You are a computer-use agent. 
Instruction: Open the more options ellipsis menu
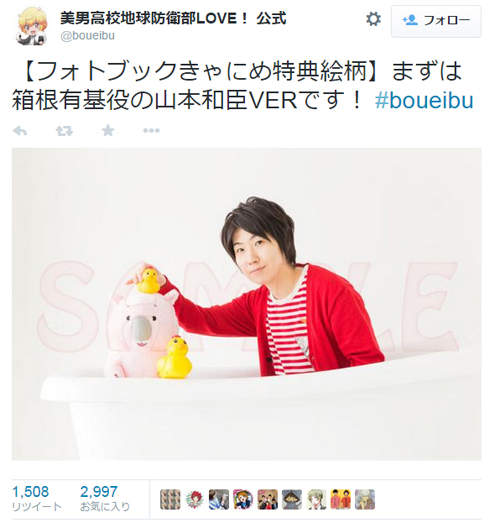[151, 131]
